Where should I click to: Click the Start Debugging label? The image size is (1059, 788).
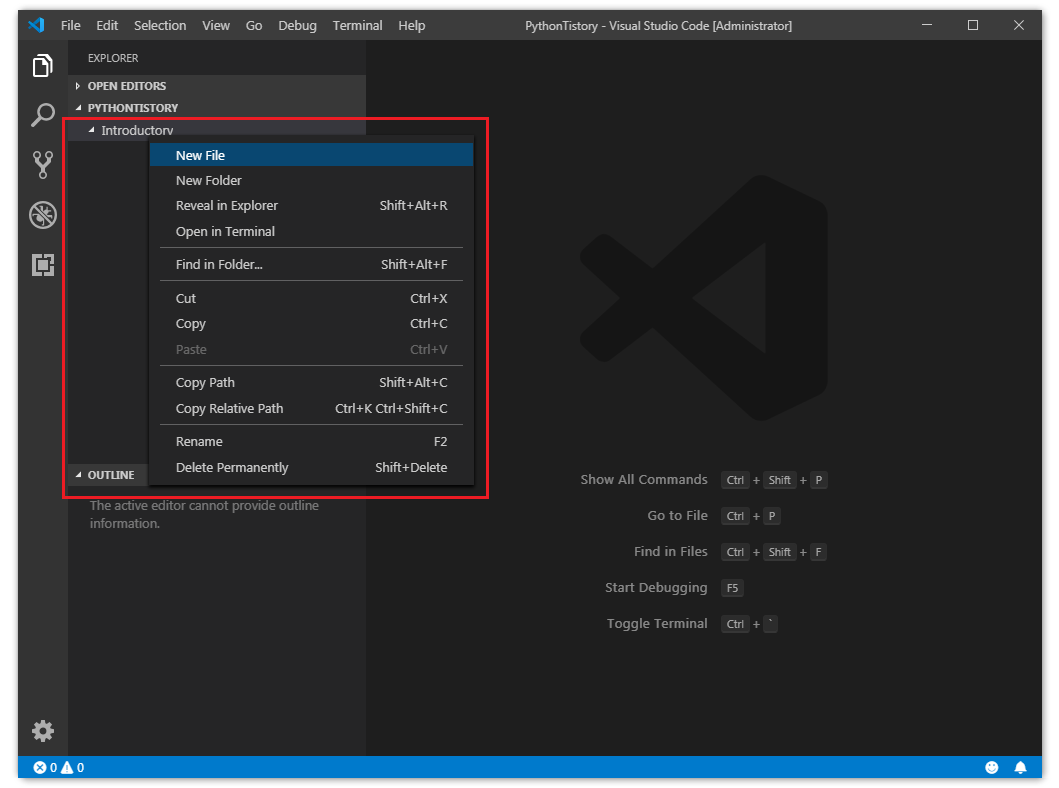(656, 587)
